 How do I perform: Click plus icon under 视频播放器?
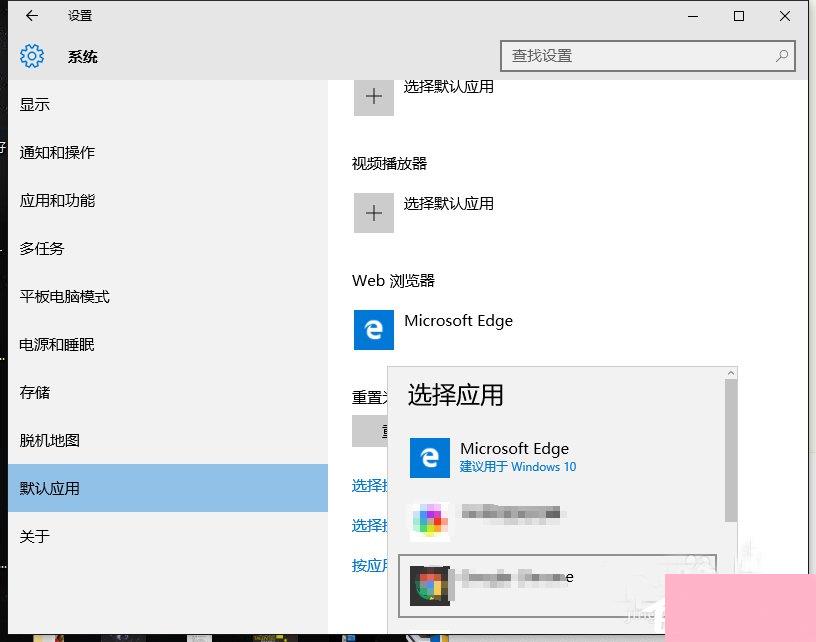(374, 213)
